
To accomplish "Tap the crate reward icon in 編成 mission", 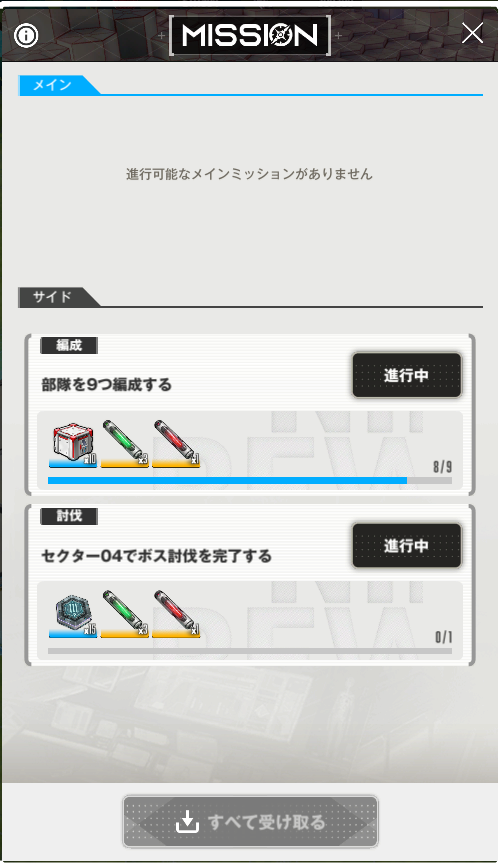I will click(x=73, y=445).
